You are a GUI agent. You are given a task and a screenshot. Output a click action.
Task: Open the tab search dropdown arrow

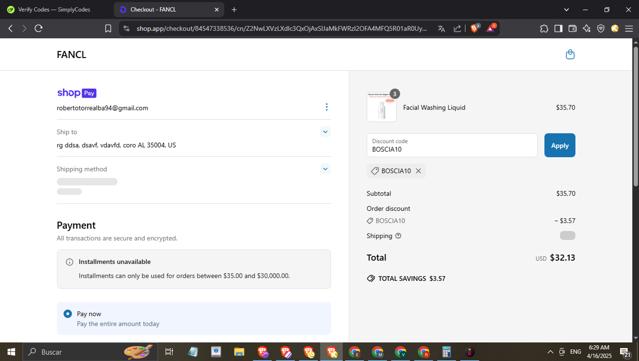pyautogui.click(x=566, y=9)
